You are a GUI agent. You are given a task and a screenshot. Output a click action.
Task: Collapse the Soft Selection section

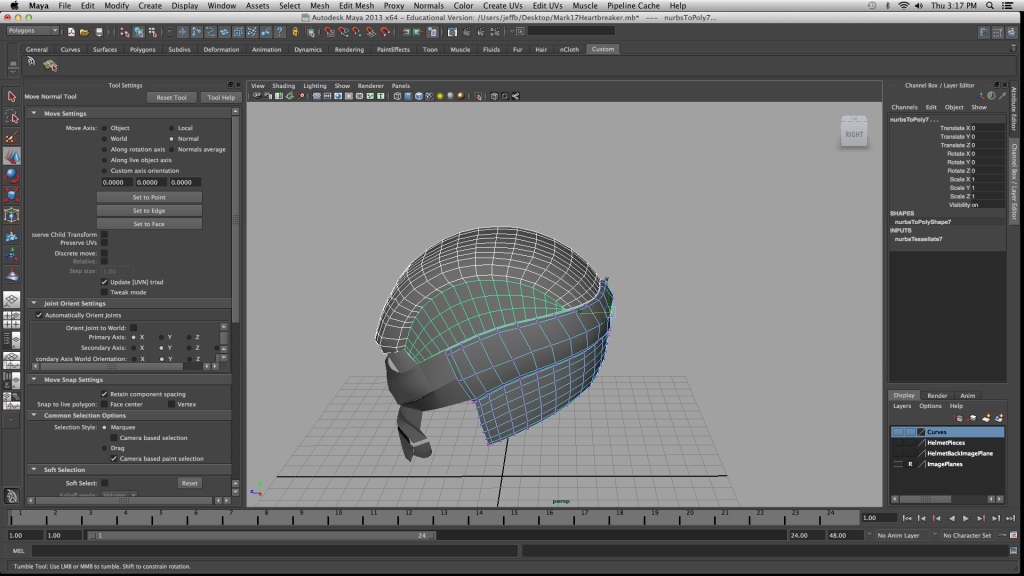click(x=34, y=470)
